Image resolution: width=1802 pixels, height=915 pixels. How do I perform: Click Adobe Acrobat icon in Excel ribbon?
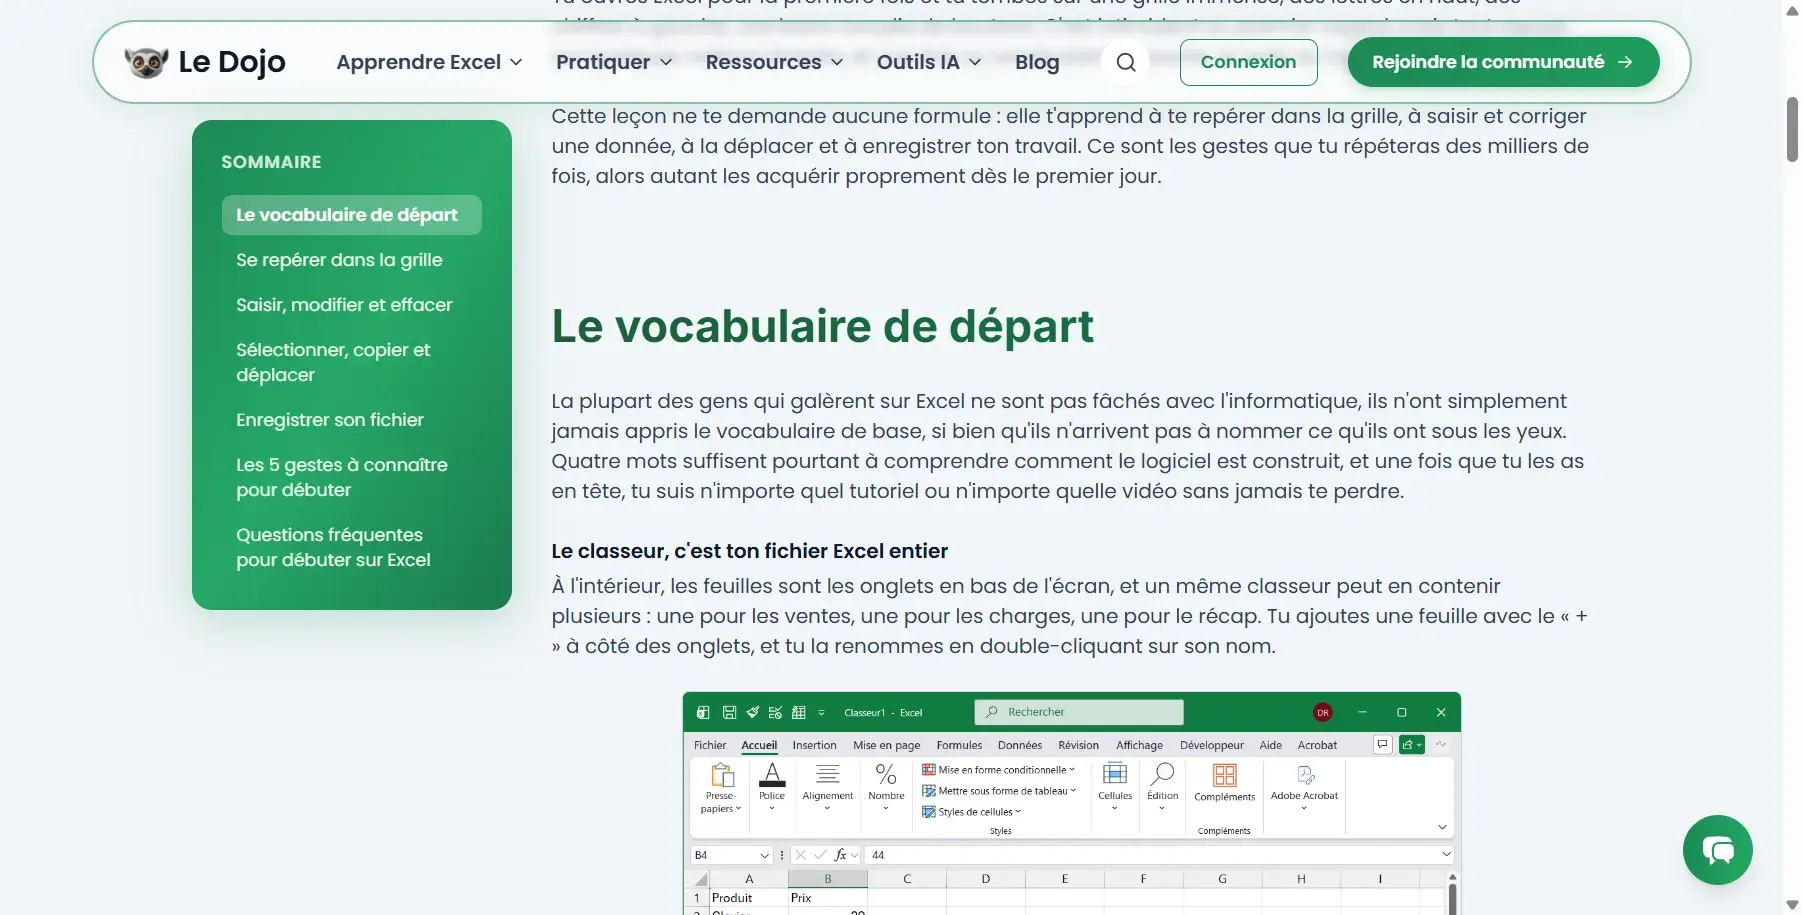pos(1305,775)
